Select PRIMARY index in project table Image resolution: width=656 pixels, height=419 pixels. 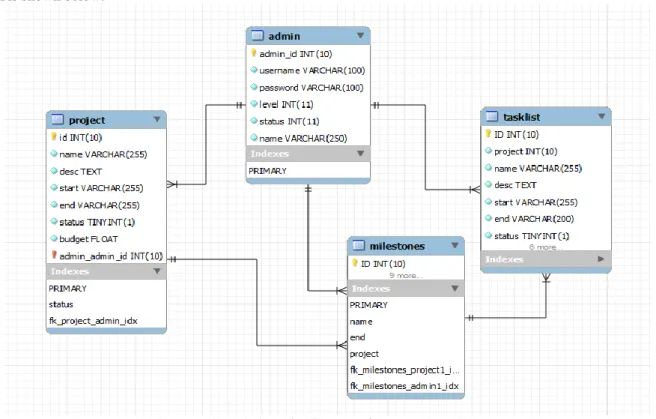coord(67,289)
